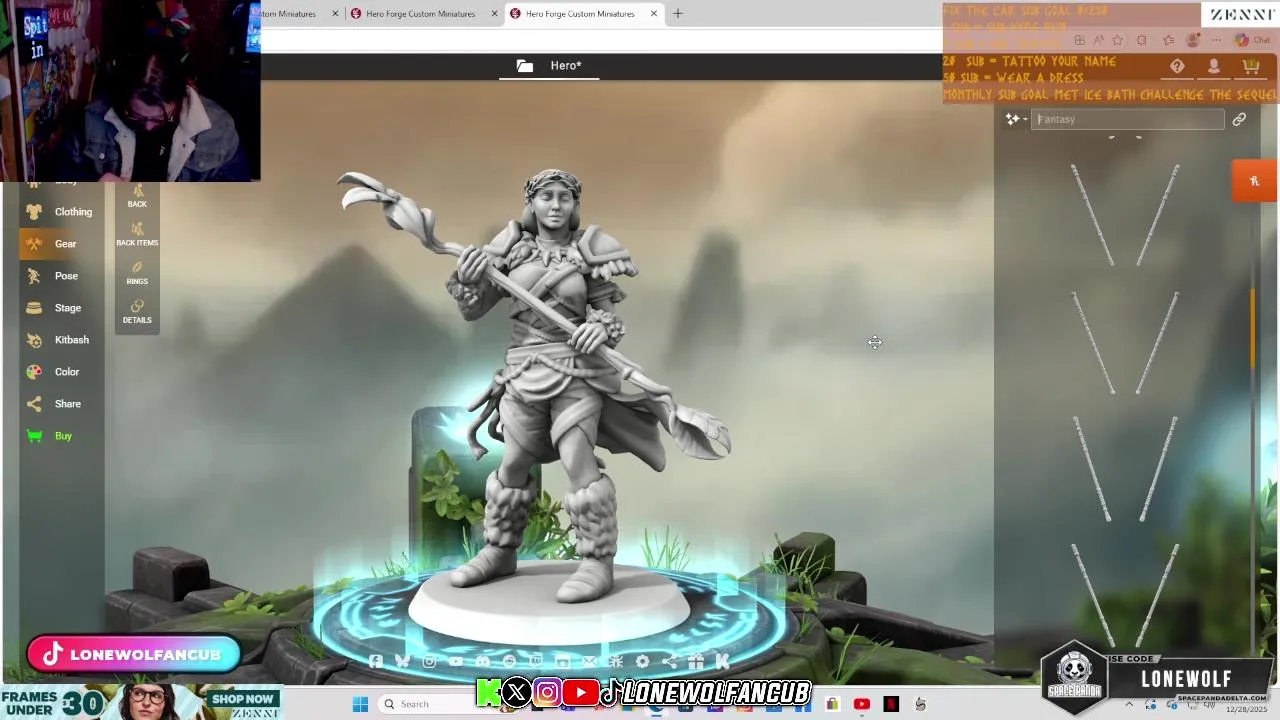Click the Fantasy search field

(1127, 119)
